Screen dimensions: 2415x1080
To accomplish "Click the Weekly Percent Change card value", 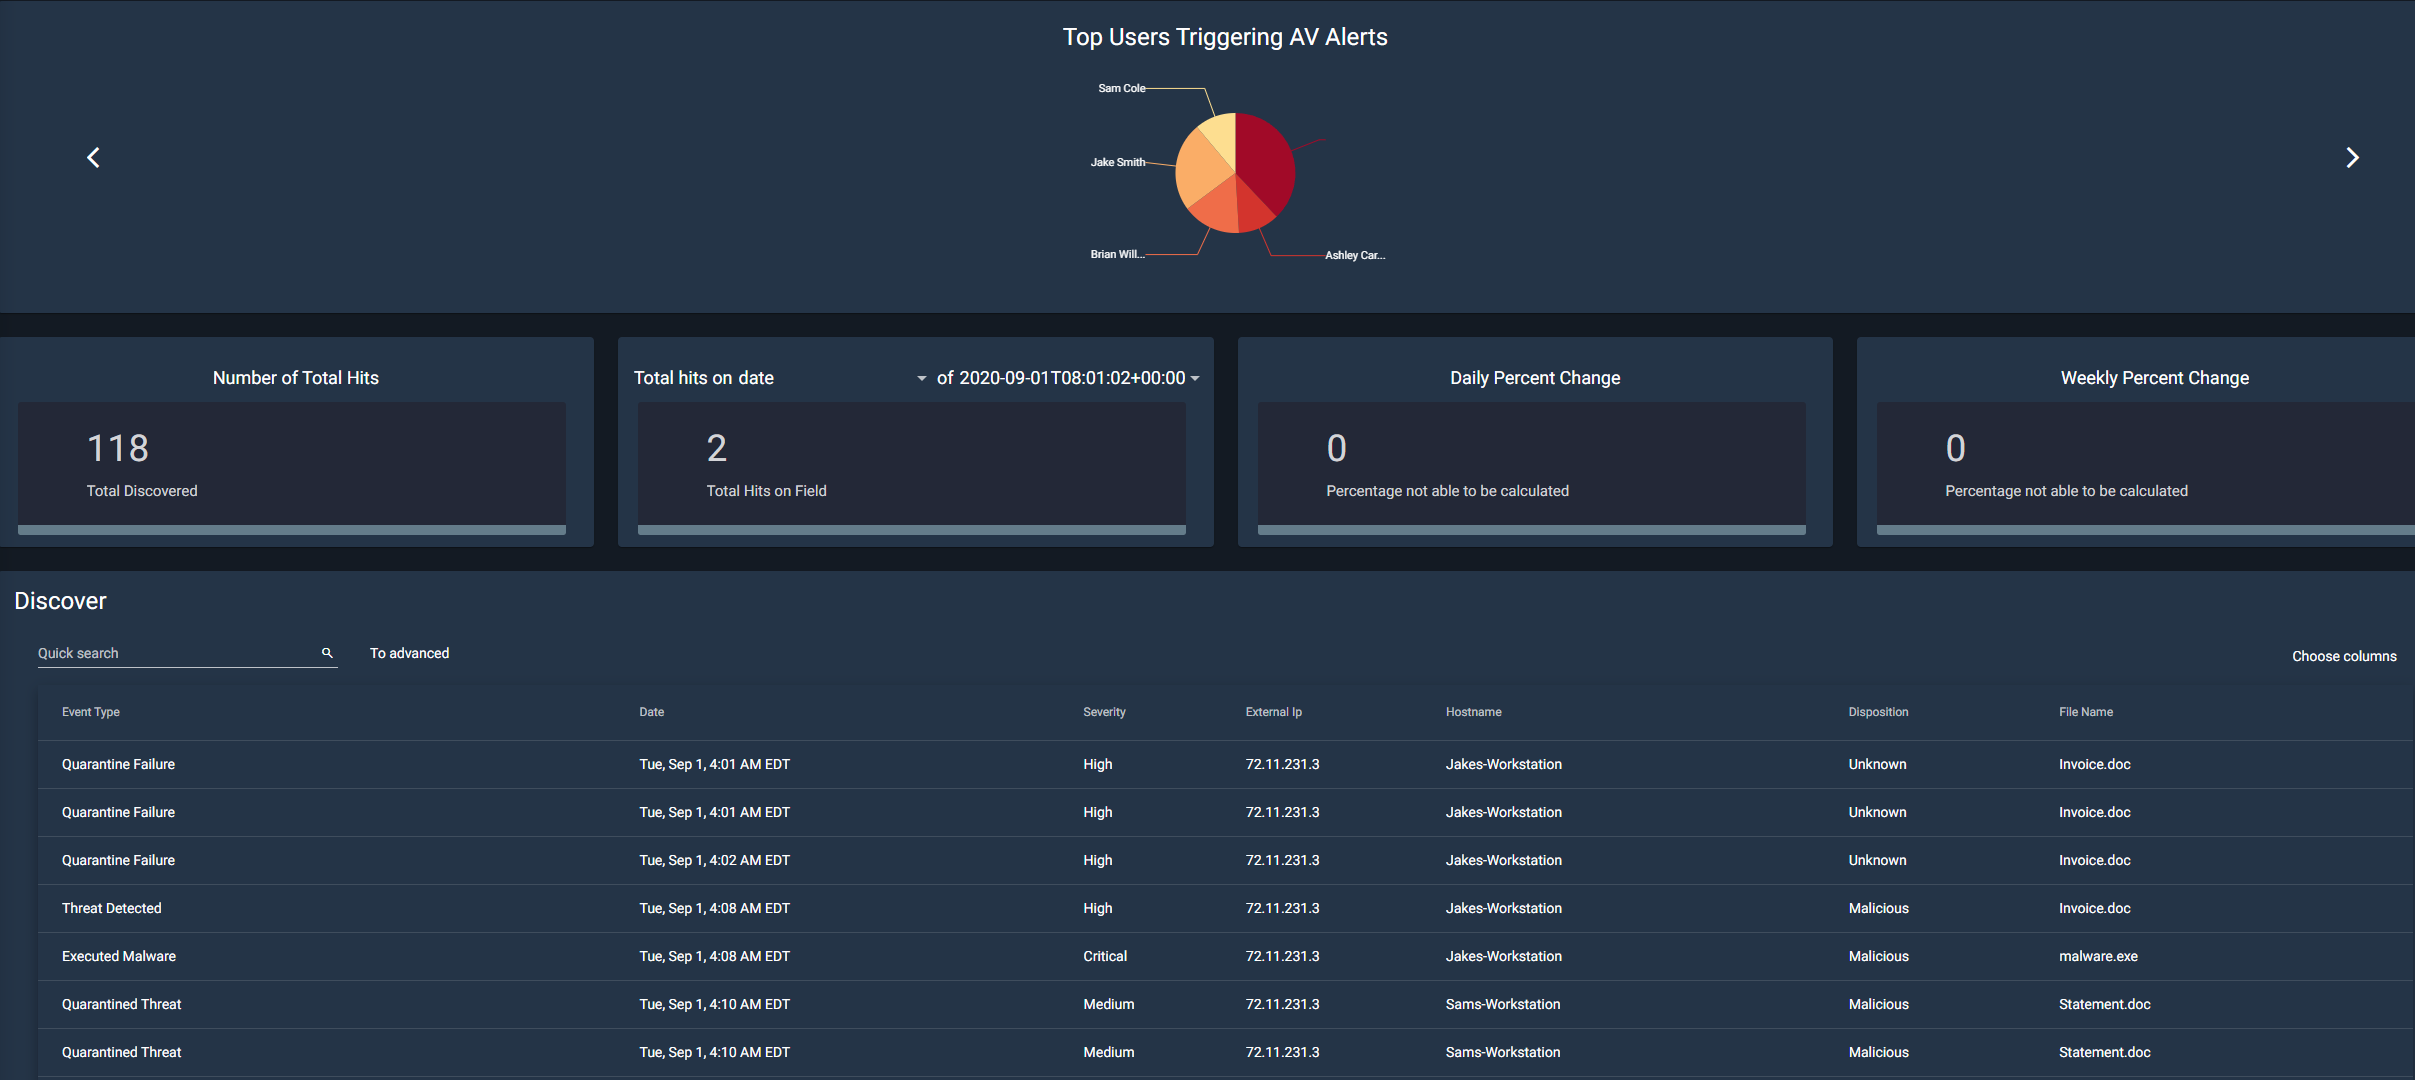I will click(x=1955, y=448).
